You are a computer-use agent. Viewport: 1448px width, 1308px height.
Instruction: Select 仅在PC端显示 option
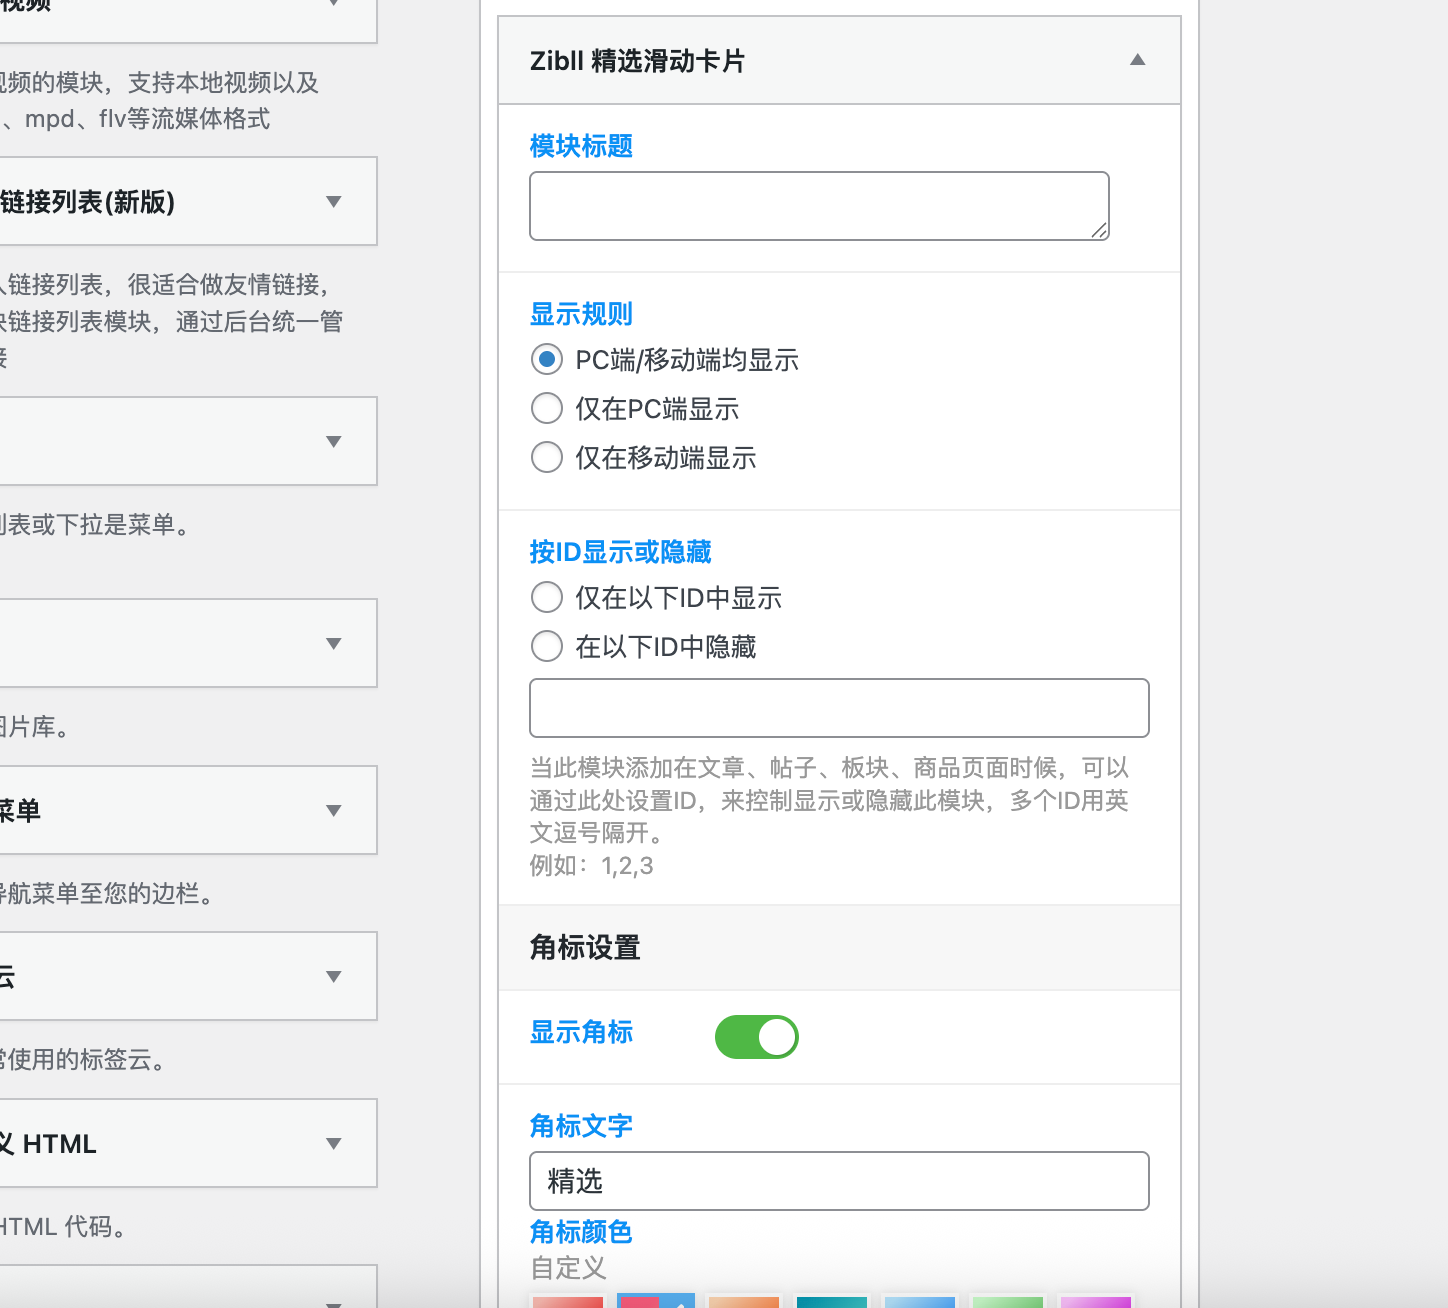point(547,408)
